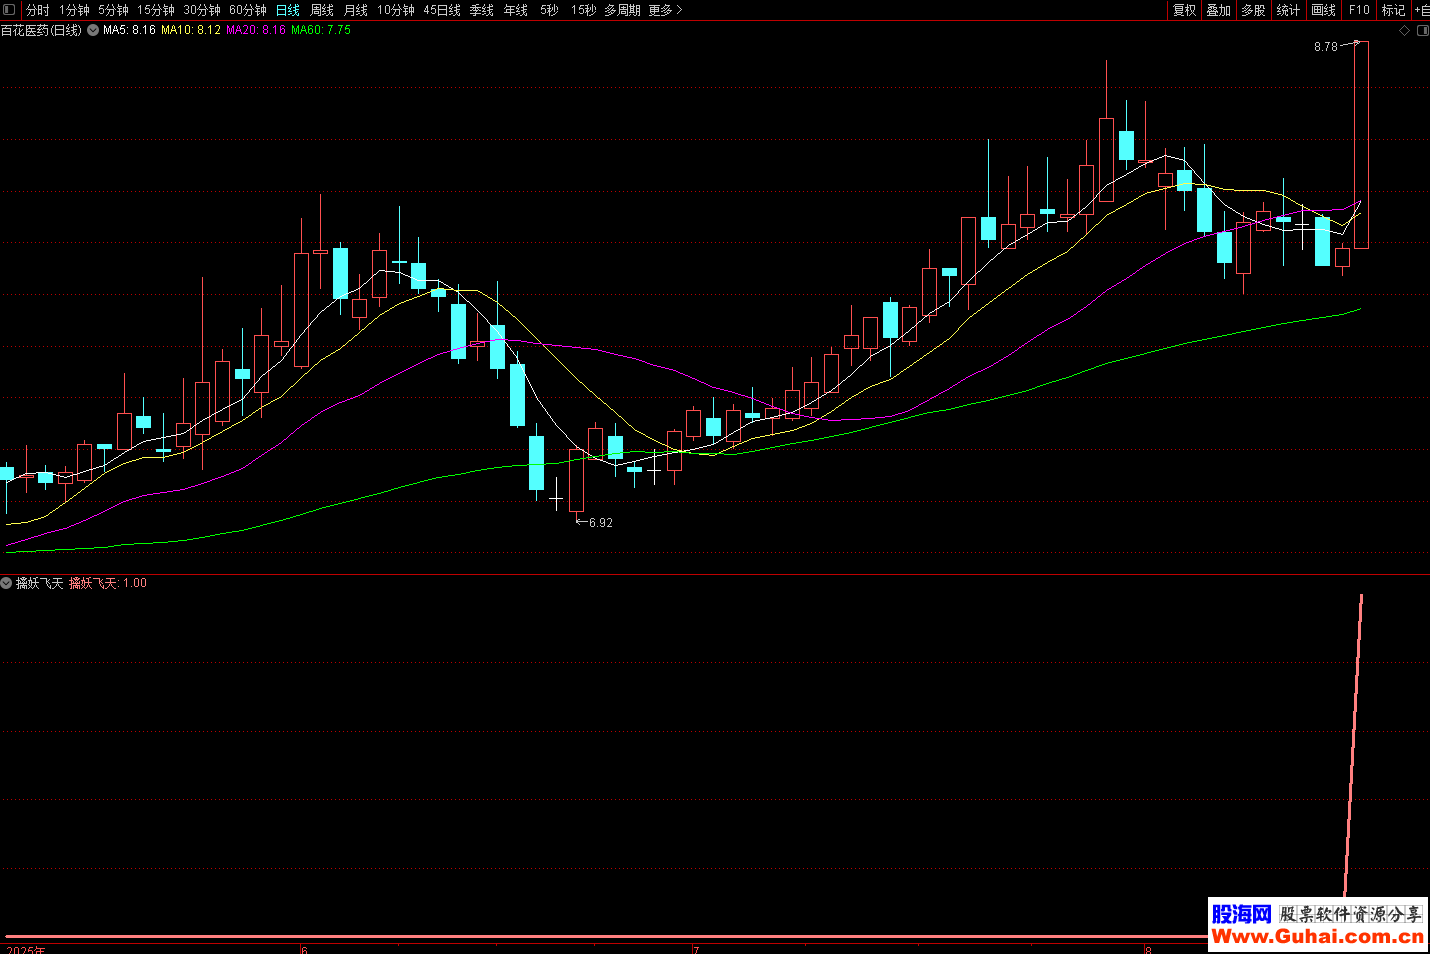Screen dimensions: 1430x954
Task: Click the +自 add to watchlist button
Action: (1421, 10)
